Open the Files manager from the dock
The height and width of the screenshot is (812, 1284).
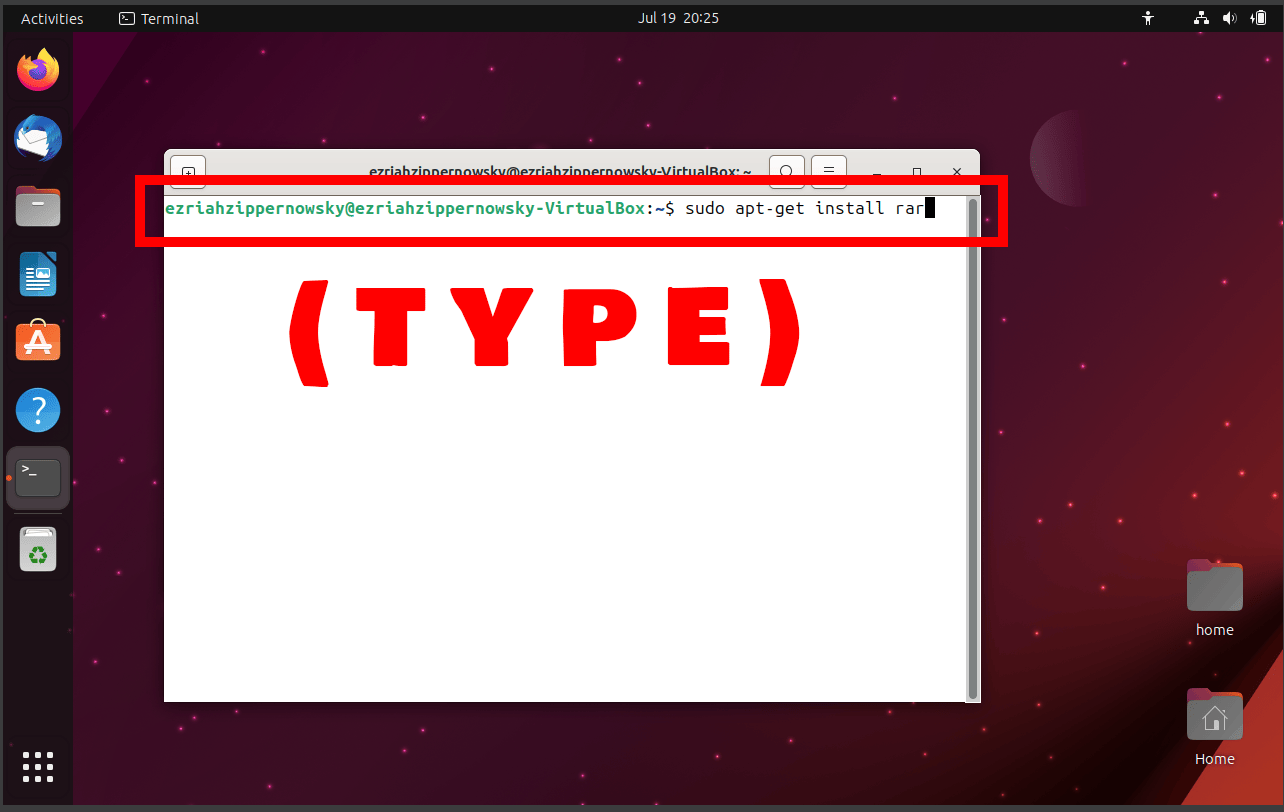(37, 206)
